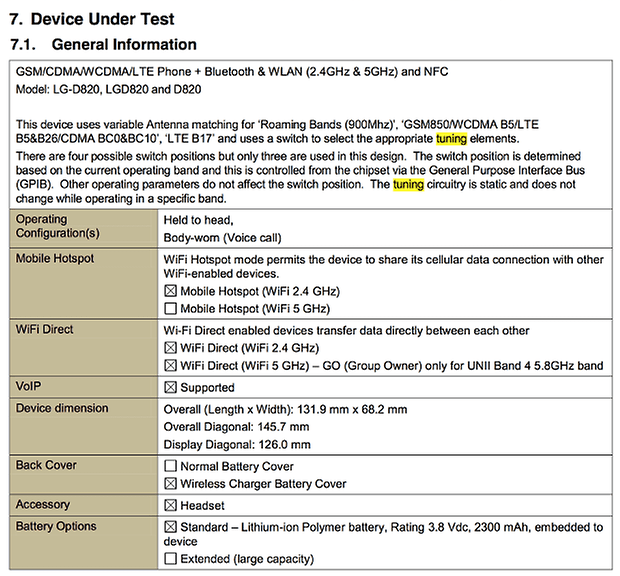Click the 'Battery Options' row label
This screenshot has height=576, width=620.
(x=56, y=526)
